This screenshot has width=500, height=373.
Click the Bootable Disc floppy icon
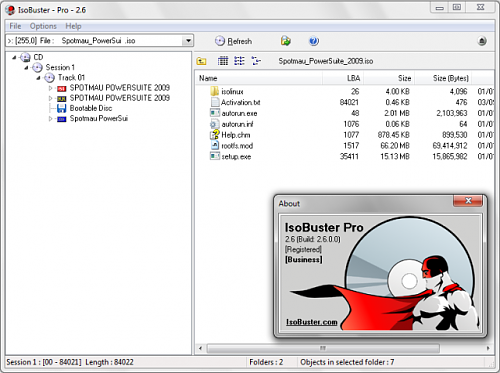click(62, 108)
